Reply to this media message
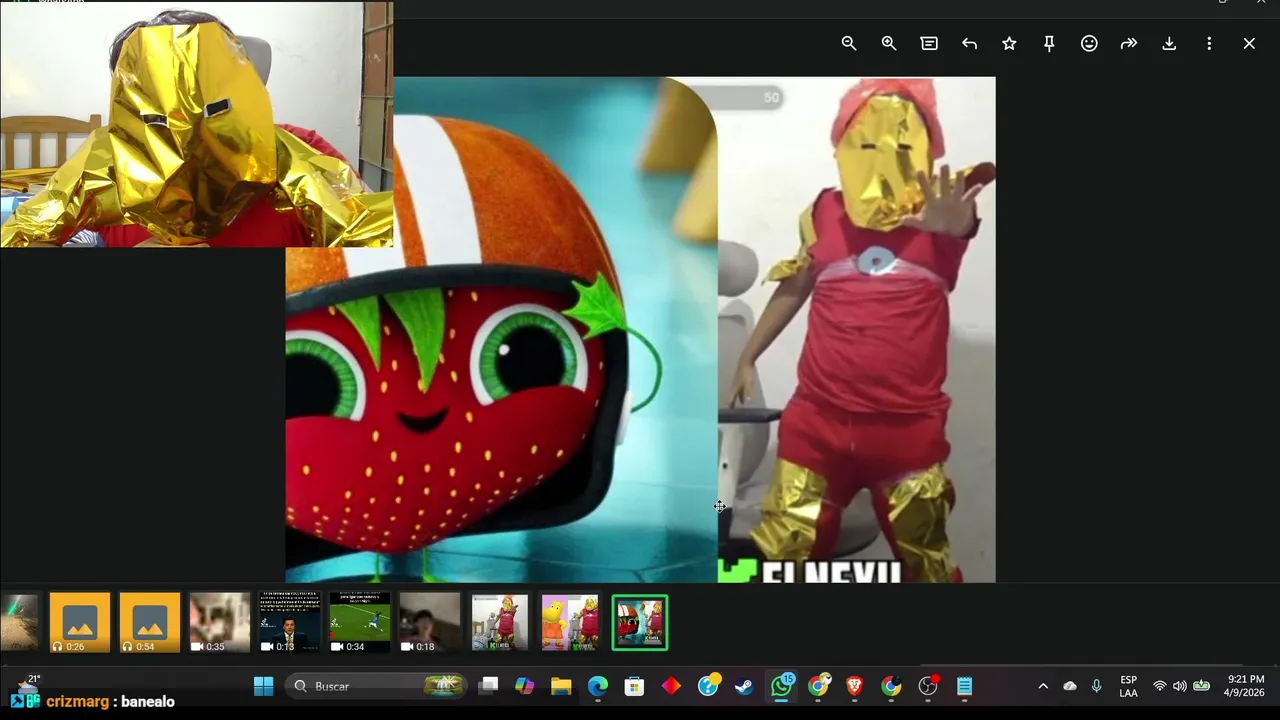Screen dimensions: 1280x720 coord(969,44)
